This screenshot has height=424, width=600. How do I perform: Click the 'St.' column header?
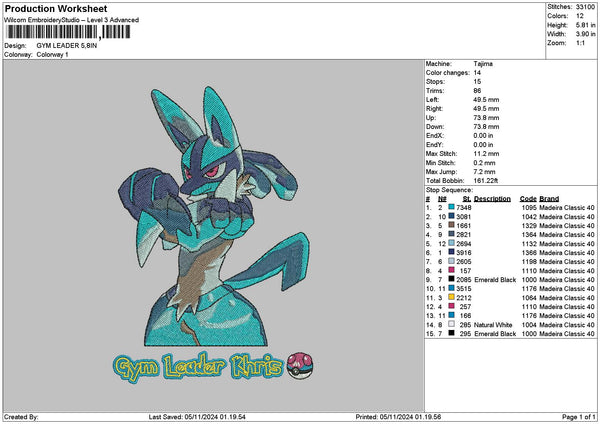point(467,199)
